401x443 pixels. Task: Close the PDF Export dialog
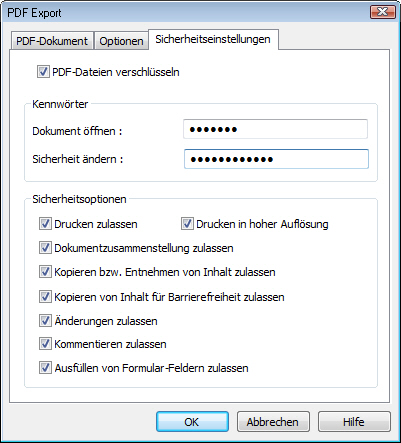pos(382,12)
